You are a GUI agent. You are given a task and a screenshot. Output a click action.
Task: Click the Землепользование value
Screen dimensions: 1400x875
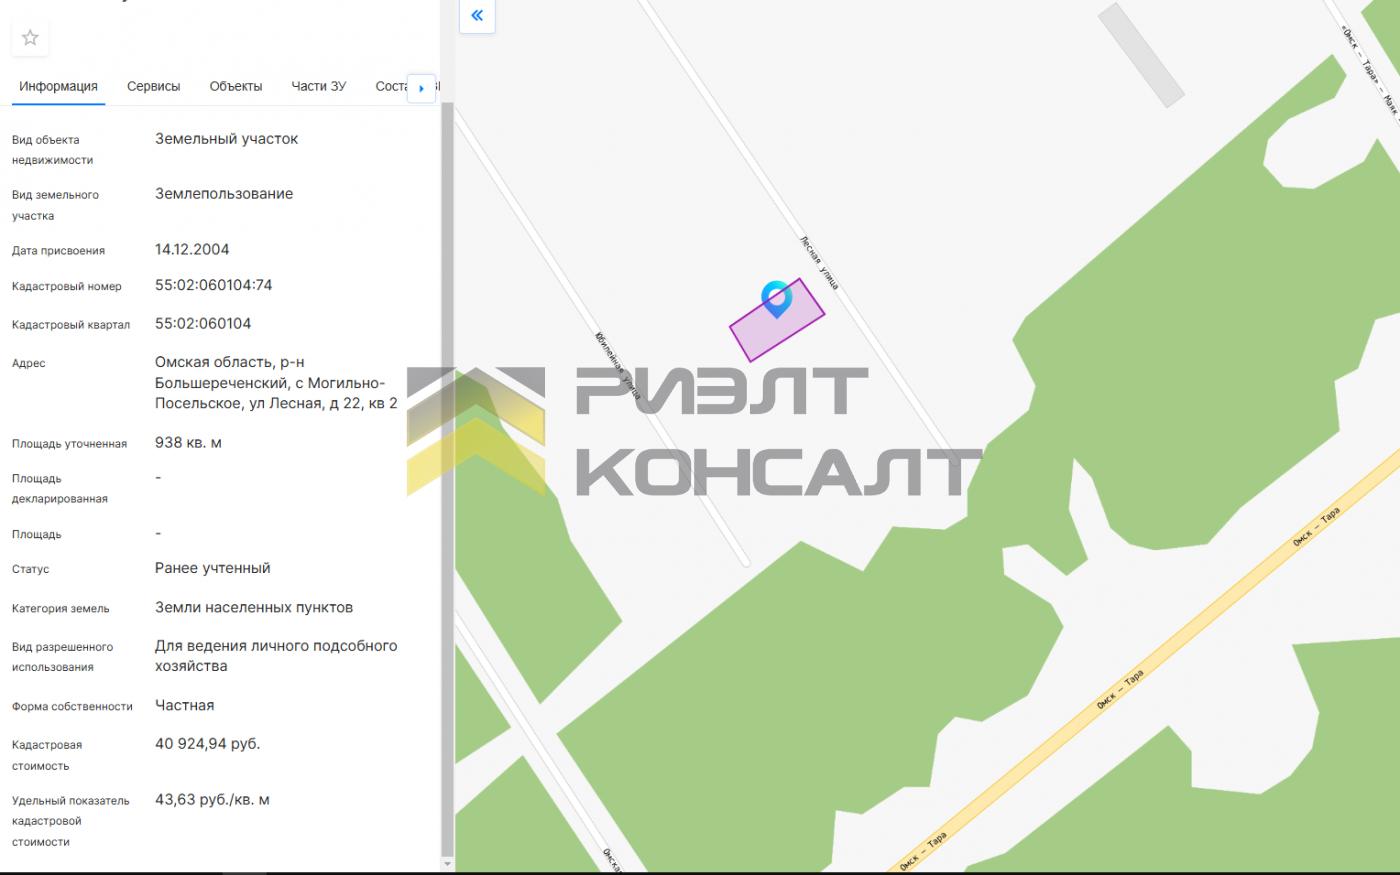(x=224, y=194)
